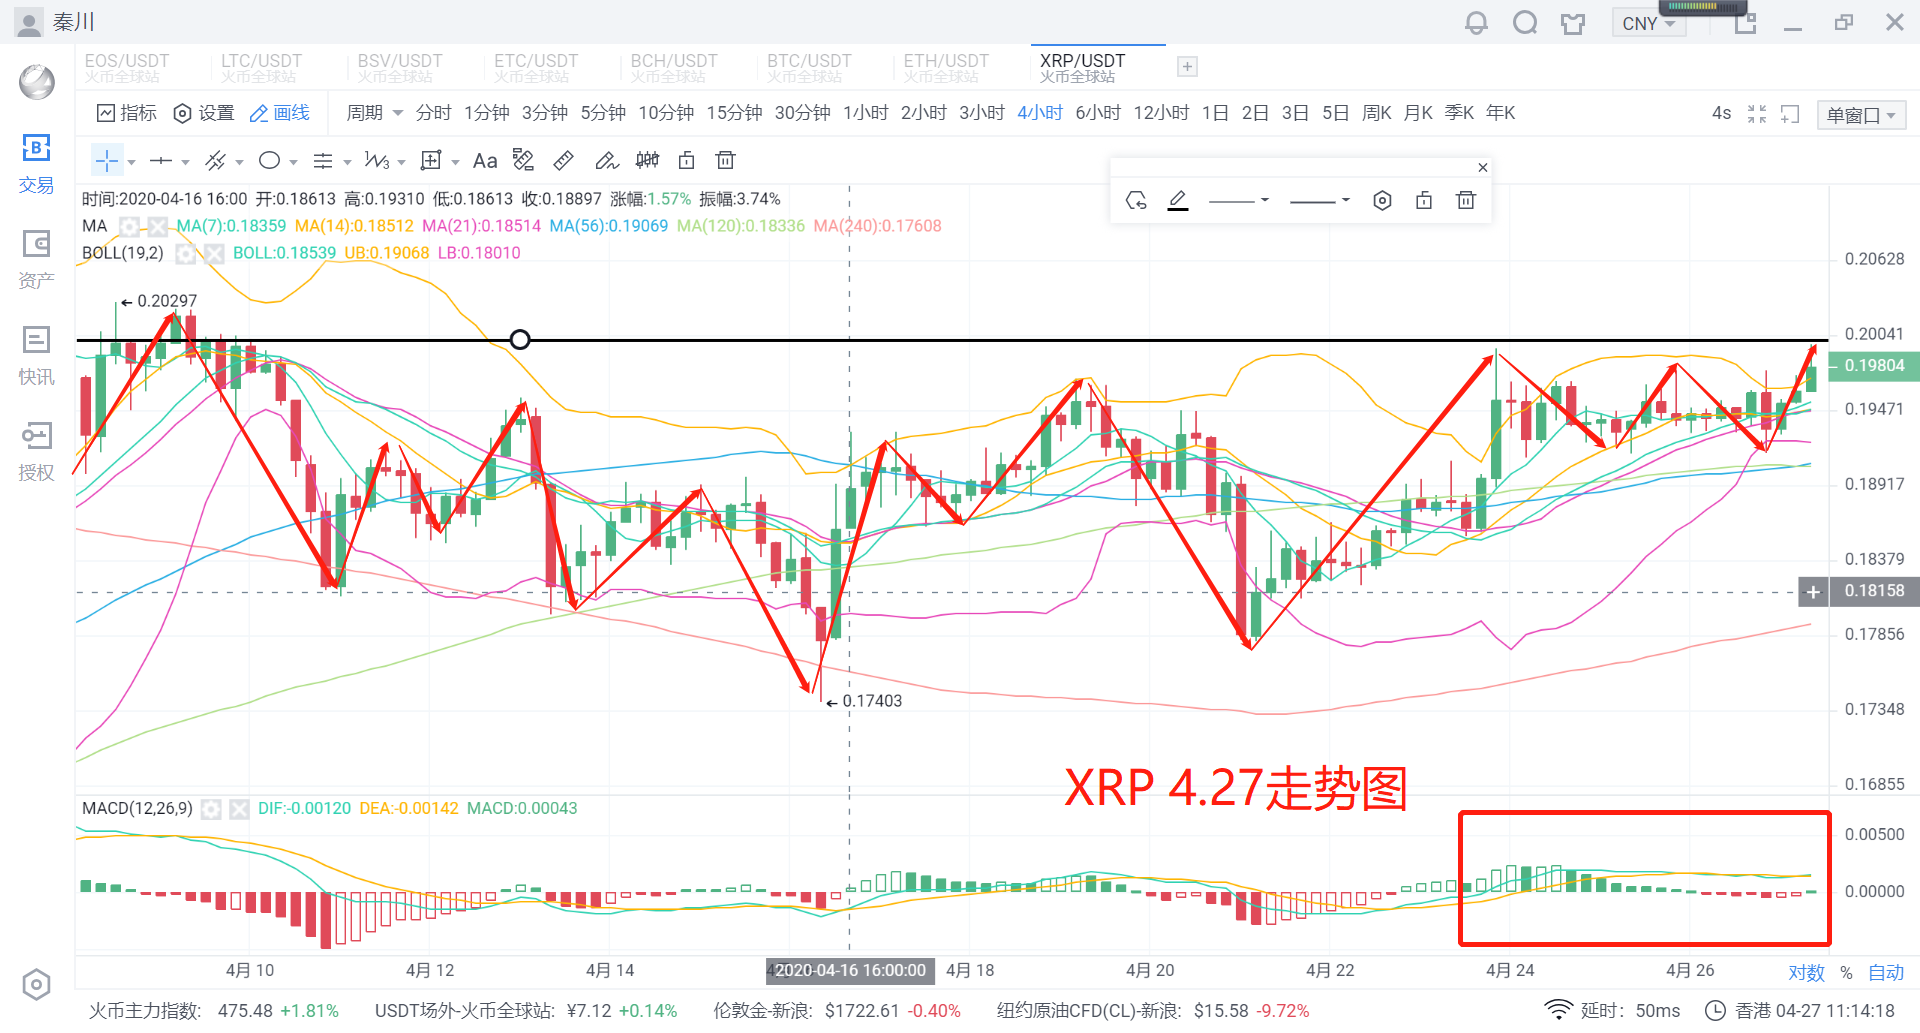Open the 快讯 news sidebar section
The height and width of the screenshot is (1033, 1920).
click(x=36, y=356)
